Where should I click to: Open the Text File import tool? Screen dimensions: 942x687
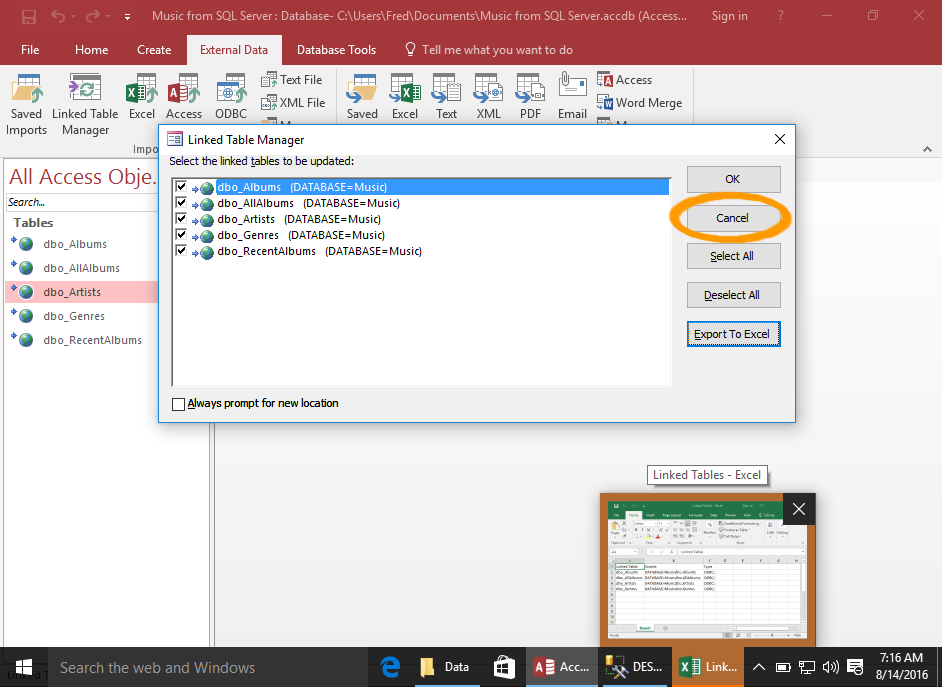tap(292, 79)
